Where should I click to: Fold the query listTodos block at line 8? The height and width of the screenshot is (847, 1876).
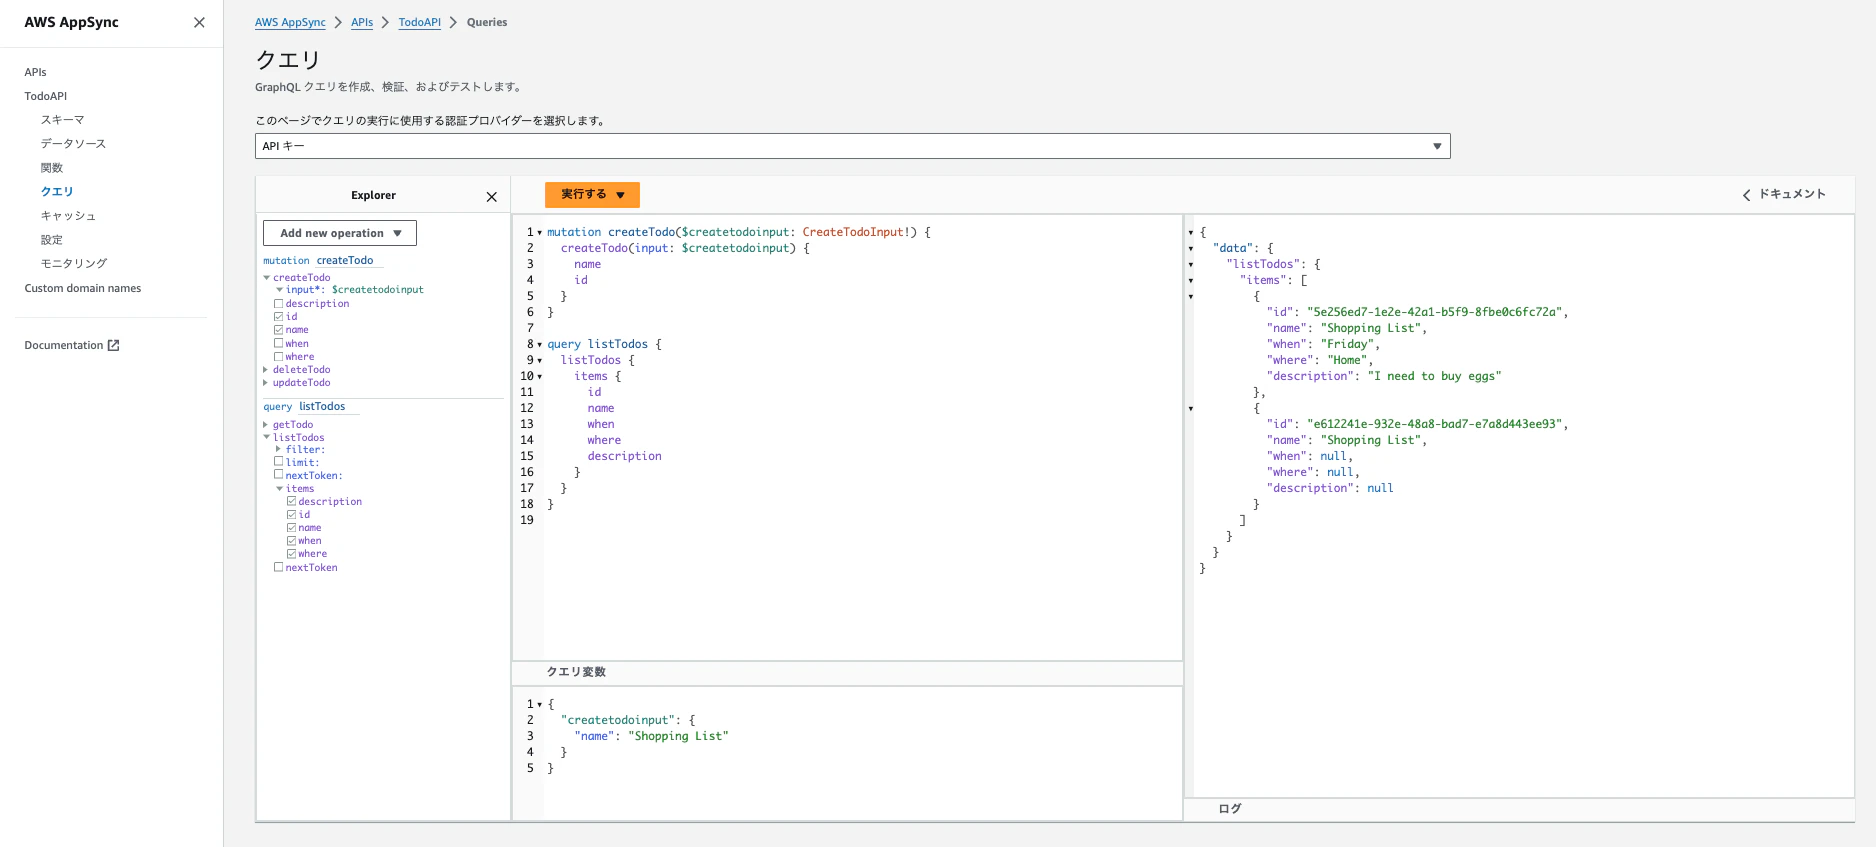[x=540, y=345]
